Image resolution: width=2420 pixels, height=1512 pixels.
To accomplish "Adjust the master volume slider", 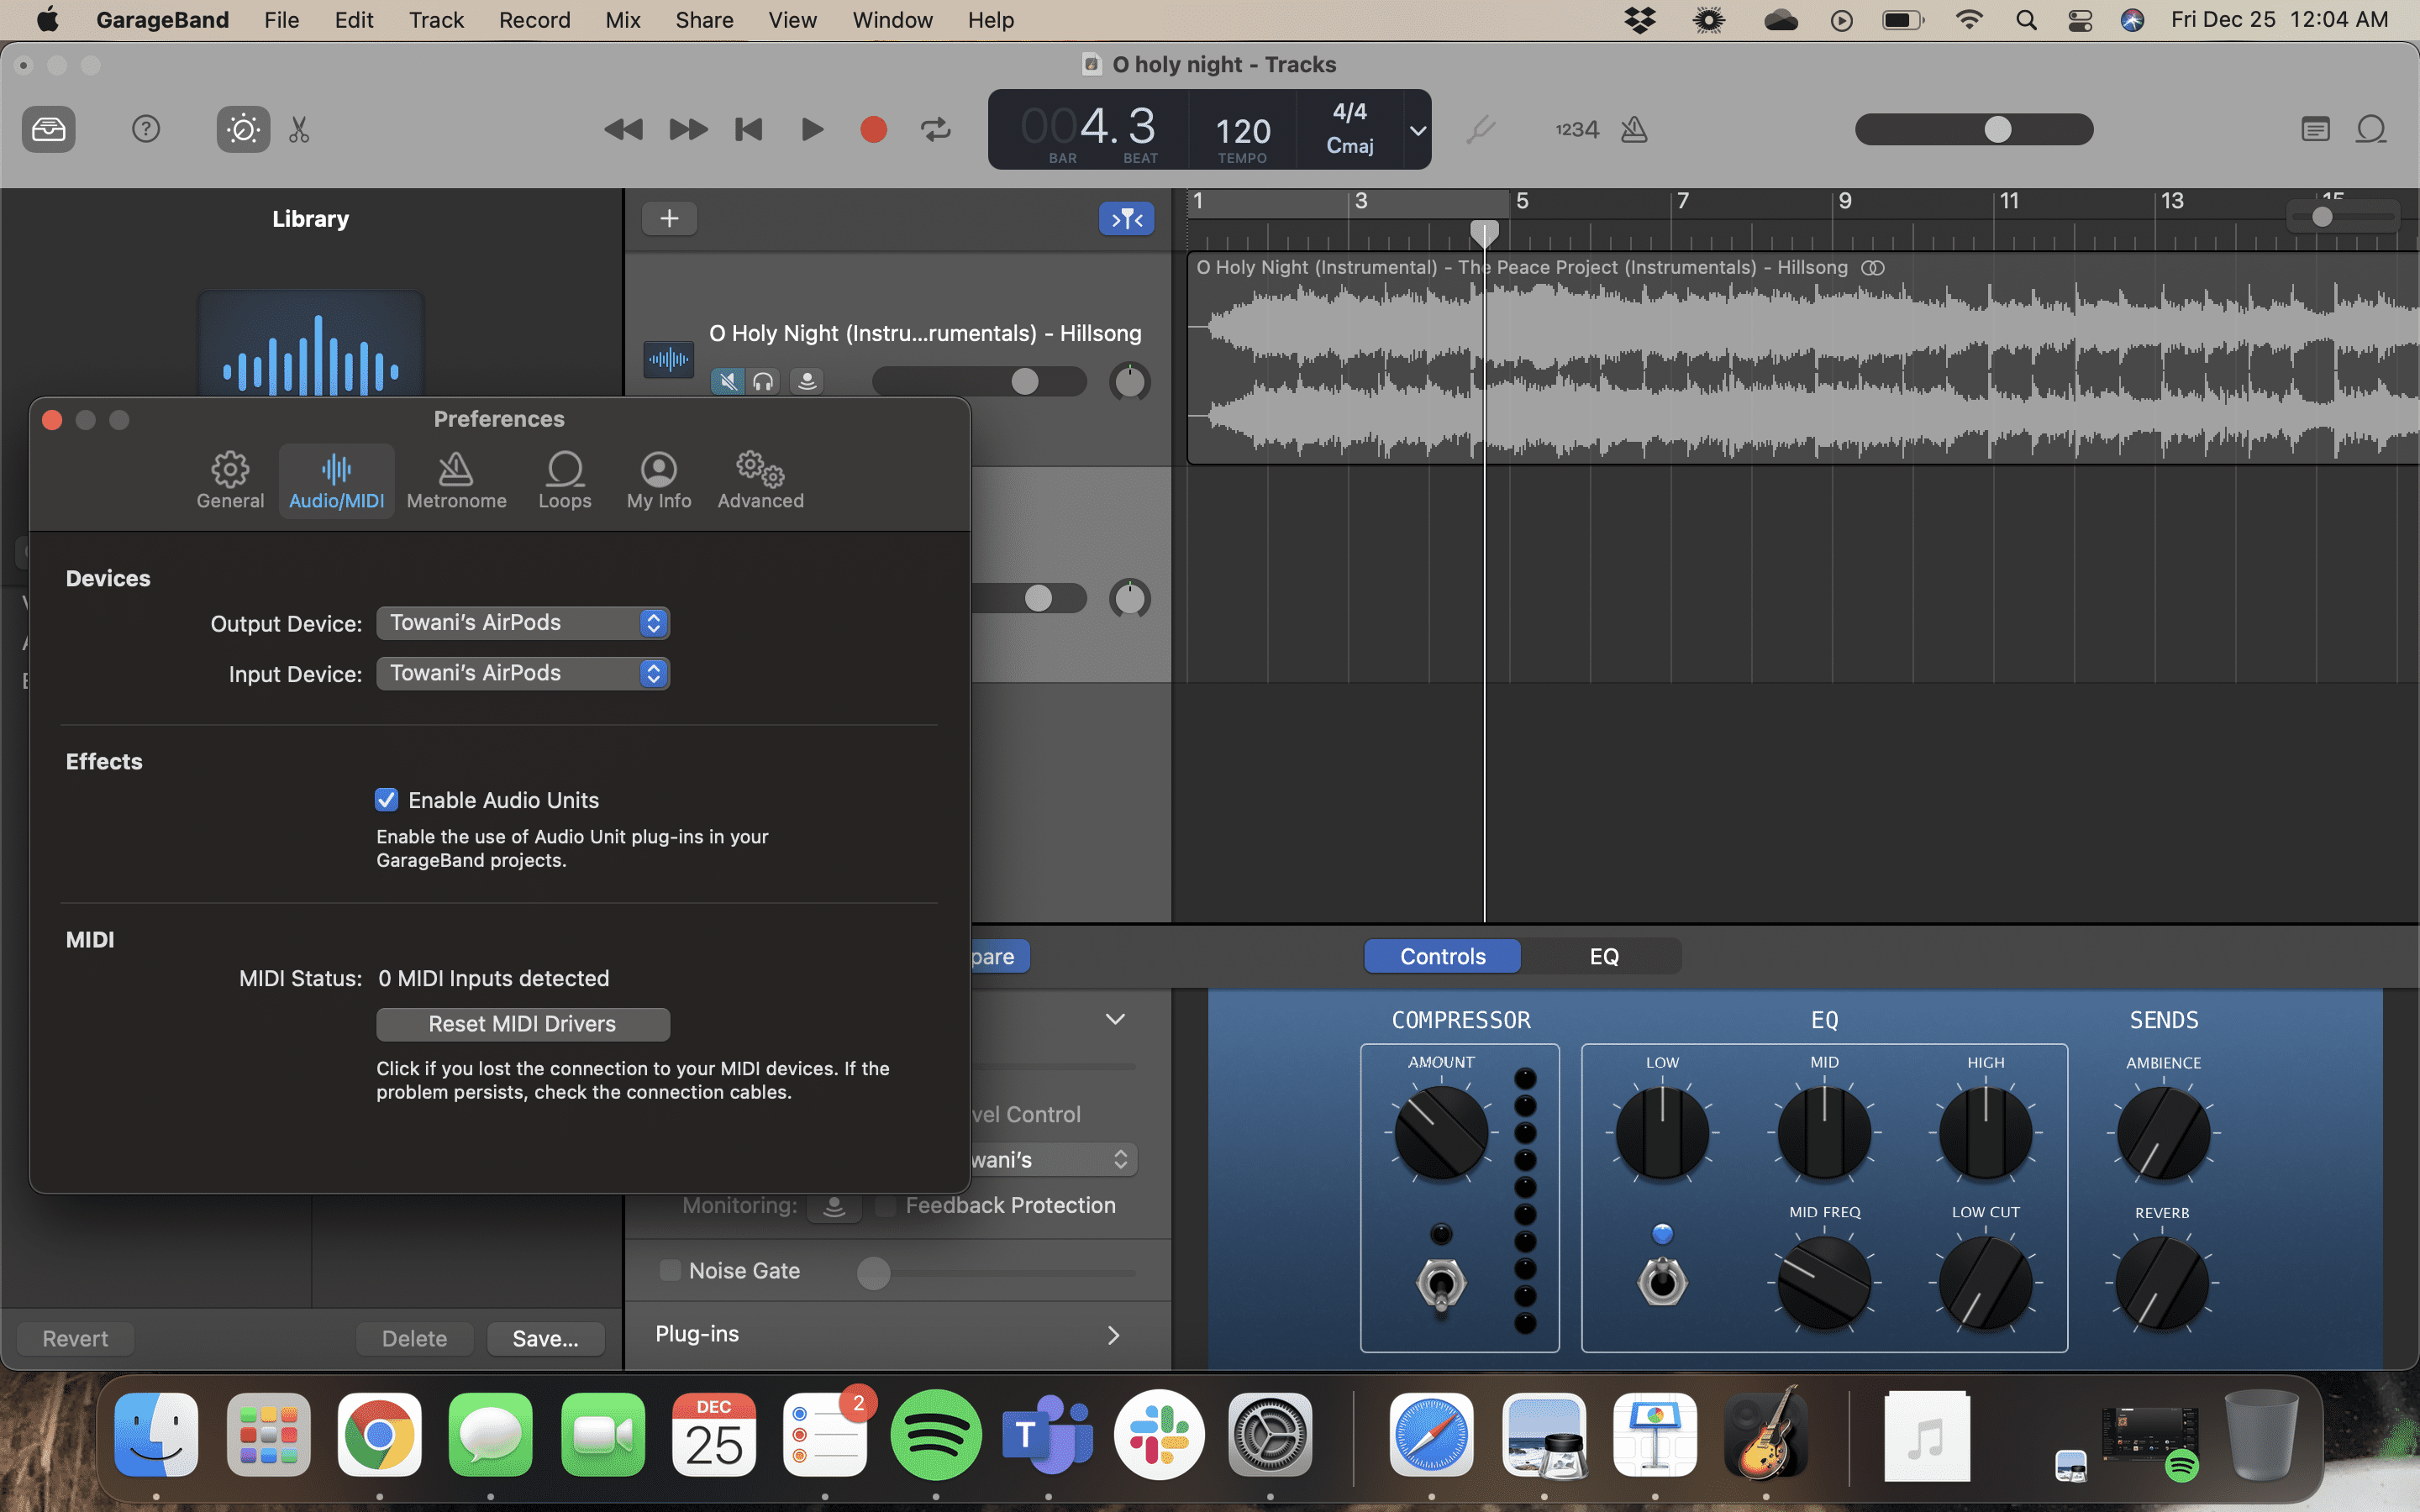I will click(x=1996, y=129).
